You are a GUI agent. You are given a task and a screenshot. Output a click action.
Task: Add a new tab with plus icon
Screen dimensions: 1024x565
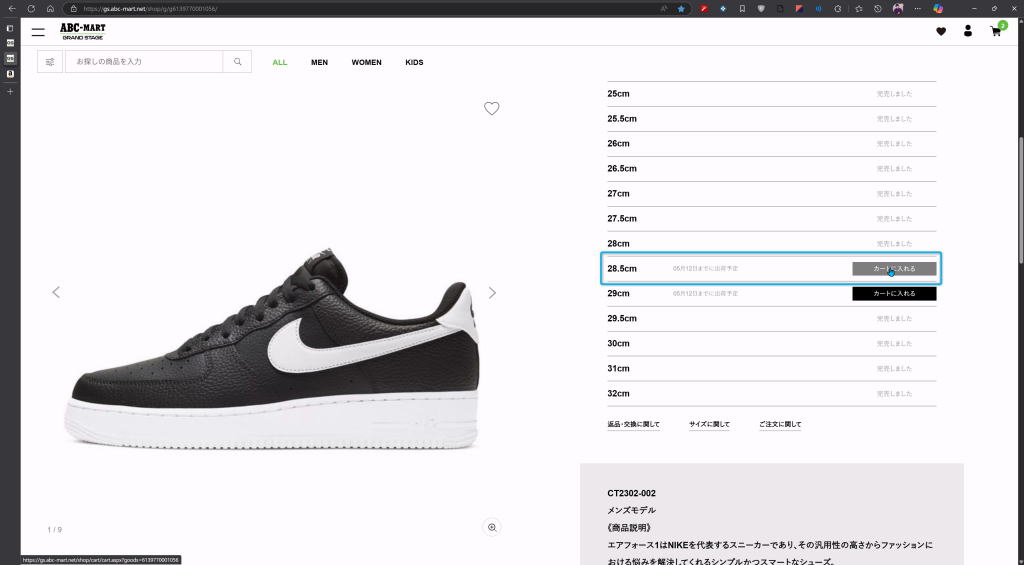tap(10, 91)
